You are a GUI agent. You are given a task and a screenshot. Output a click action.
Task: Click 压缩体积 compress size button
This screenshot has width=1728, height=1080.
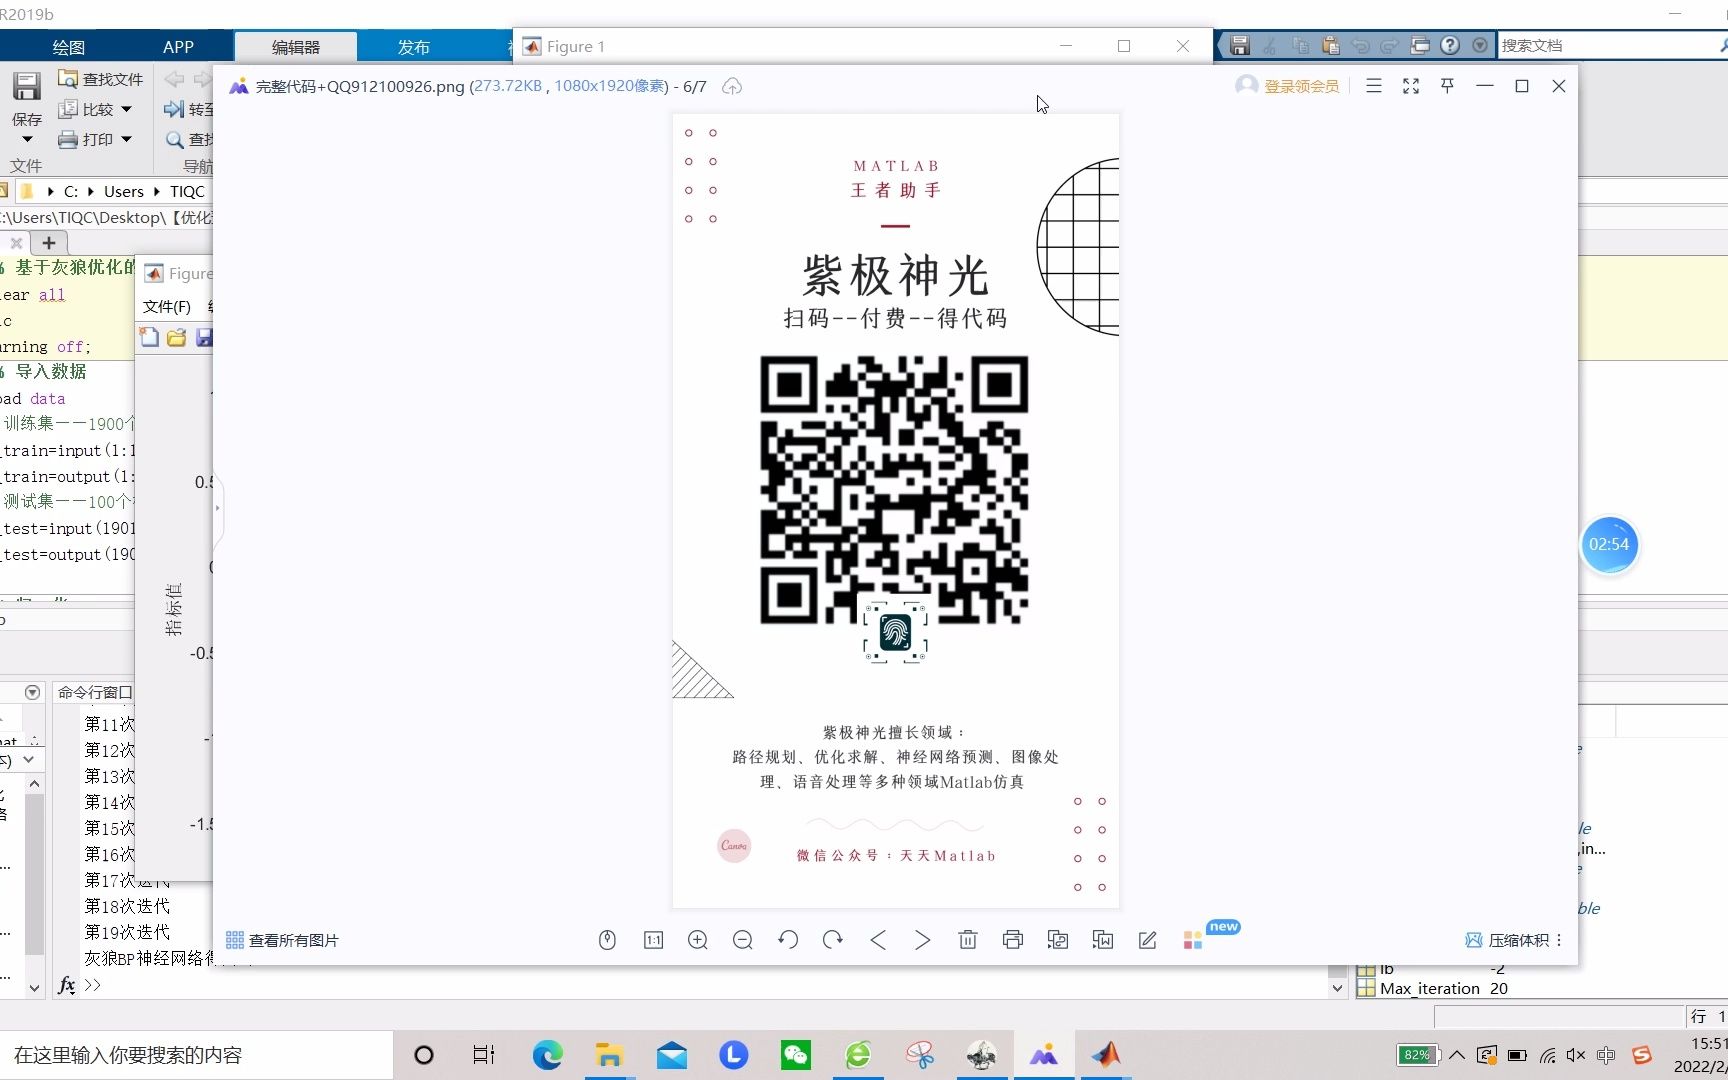pos(1507,940)
